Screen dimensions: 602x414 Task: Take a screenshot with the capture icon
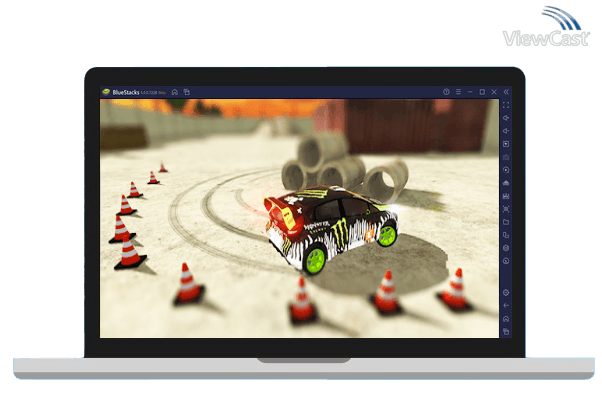(x=506, y=209)
